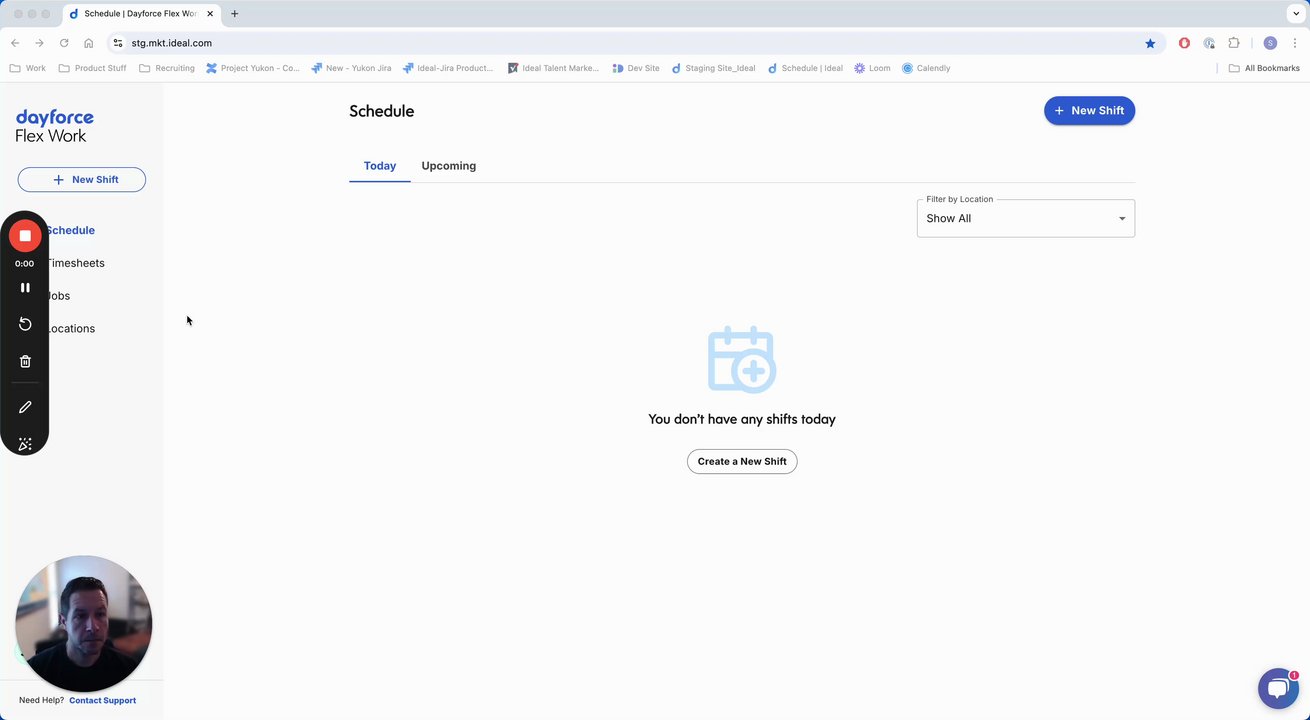The height and width of the screenshot is (720, 1310).
Task: Click the 0:00 recording timer
Action: click(x=24, y=264)
